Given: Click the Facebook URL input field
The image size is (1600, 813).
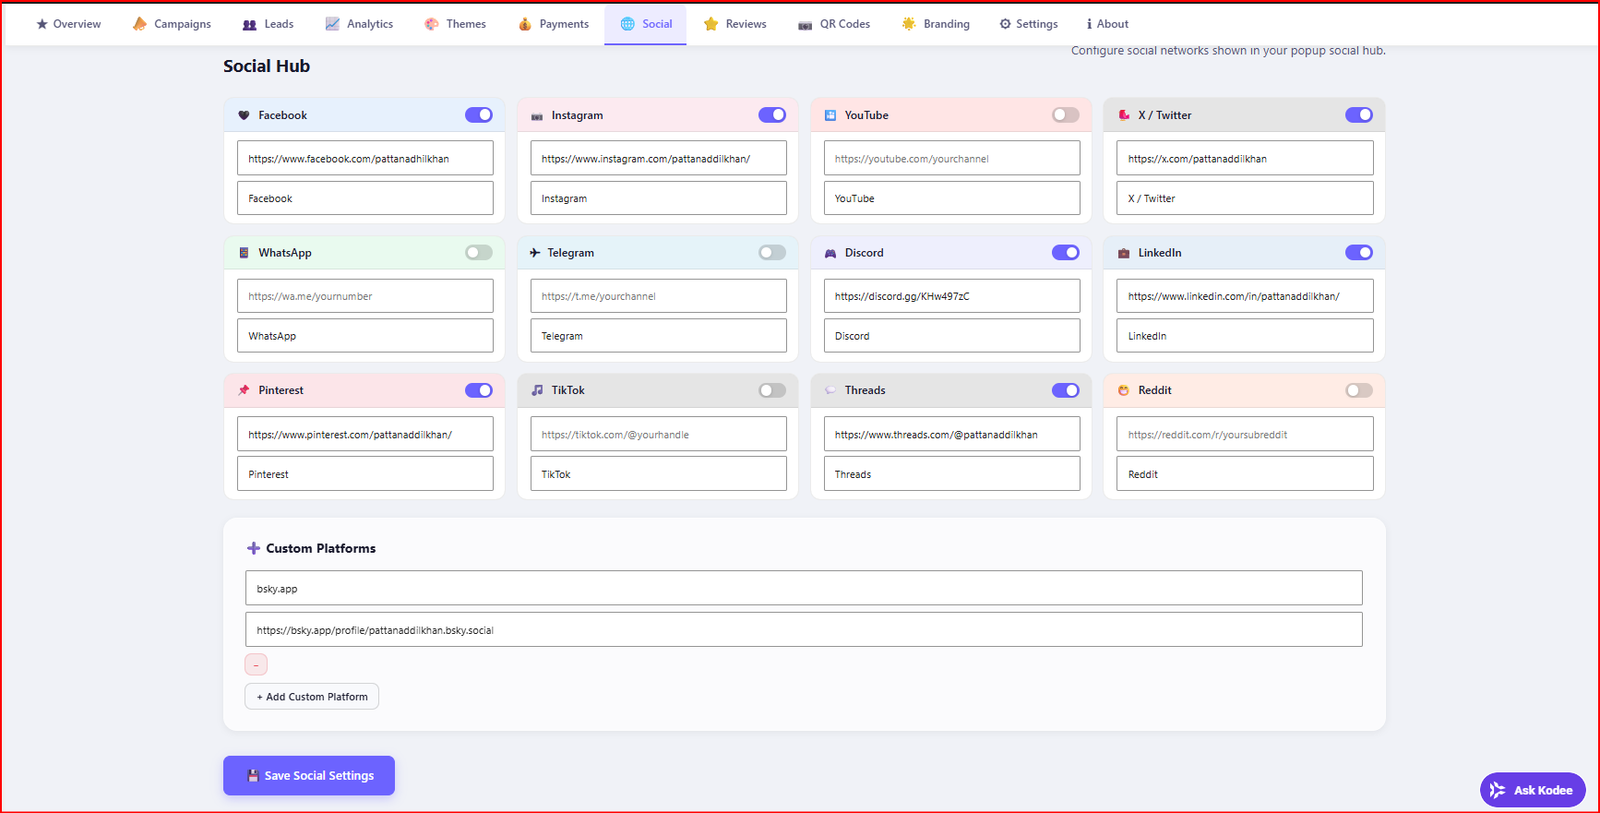Looking at the screenshot, I should (x=365, y=158).
